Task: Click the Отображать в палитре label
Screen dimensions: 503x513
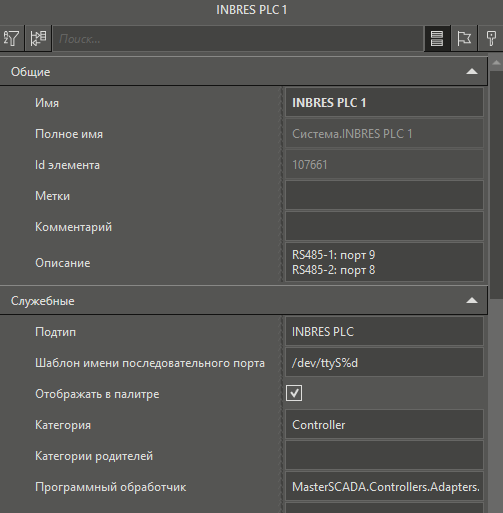Action: click(x=97, y=394)
